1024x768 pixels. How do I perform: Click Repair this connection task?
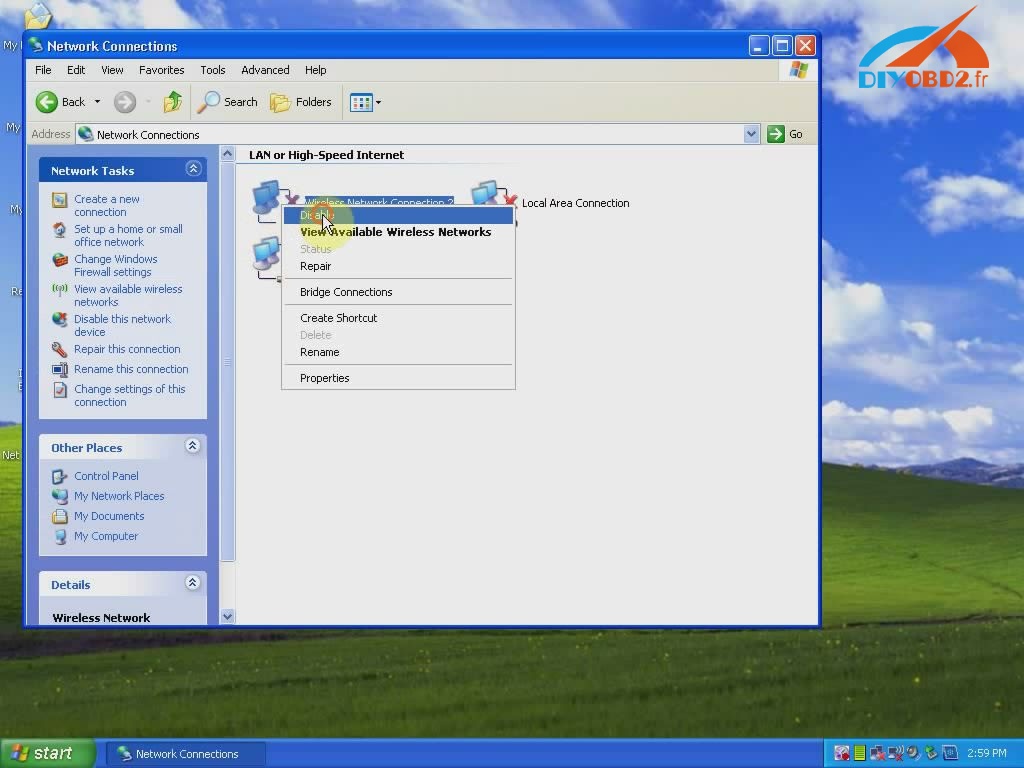127,349
